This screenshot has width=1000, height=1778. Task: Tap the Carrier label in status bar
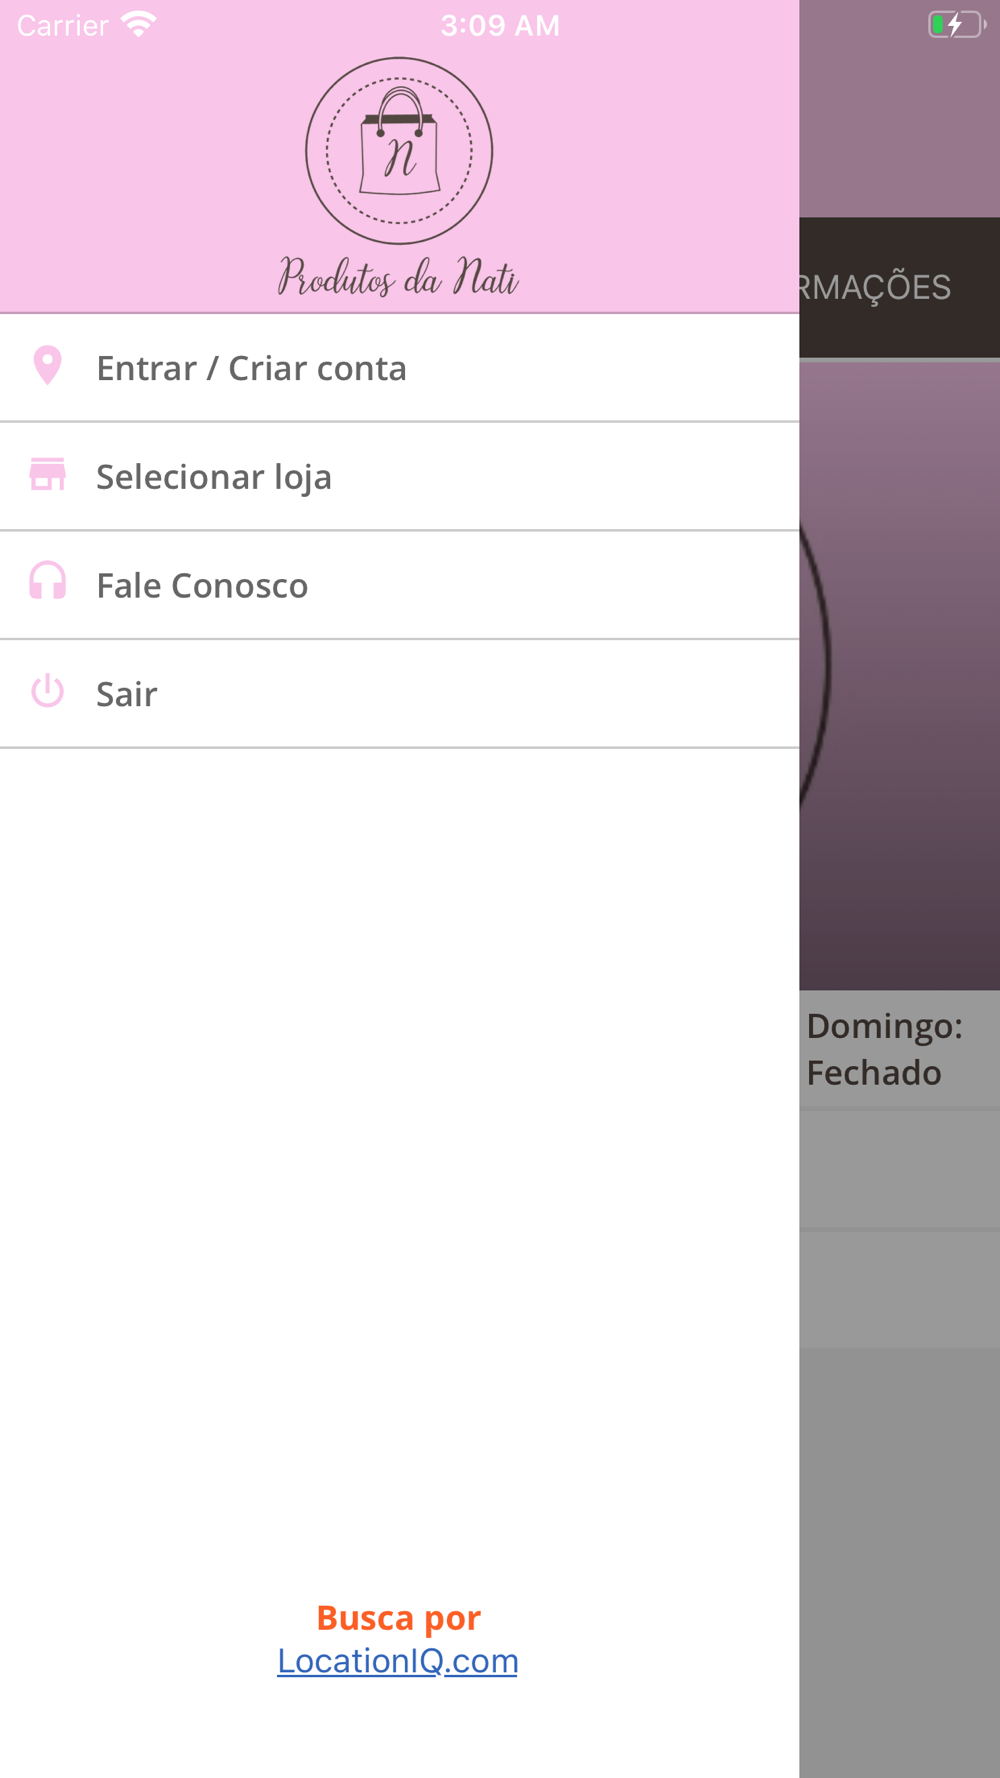point(62,25)
